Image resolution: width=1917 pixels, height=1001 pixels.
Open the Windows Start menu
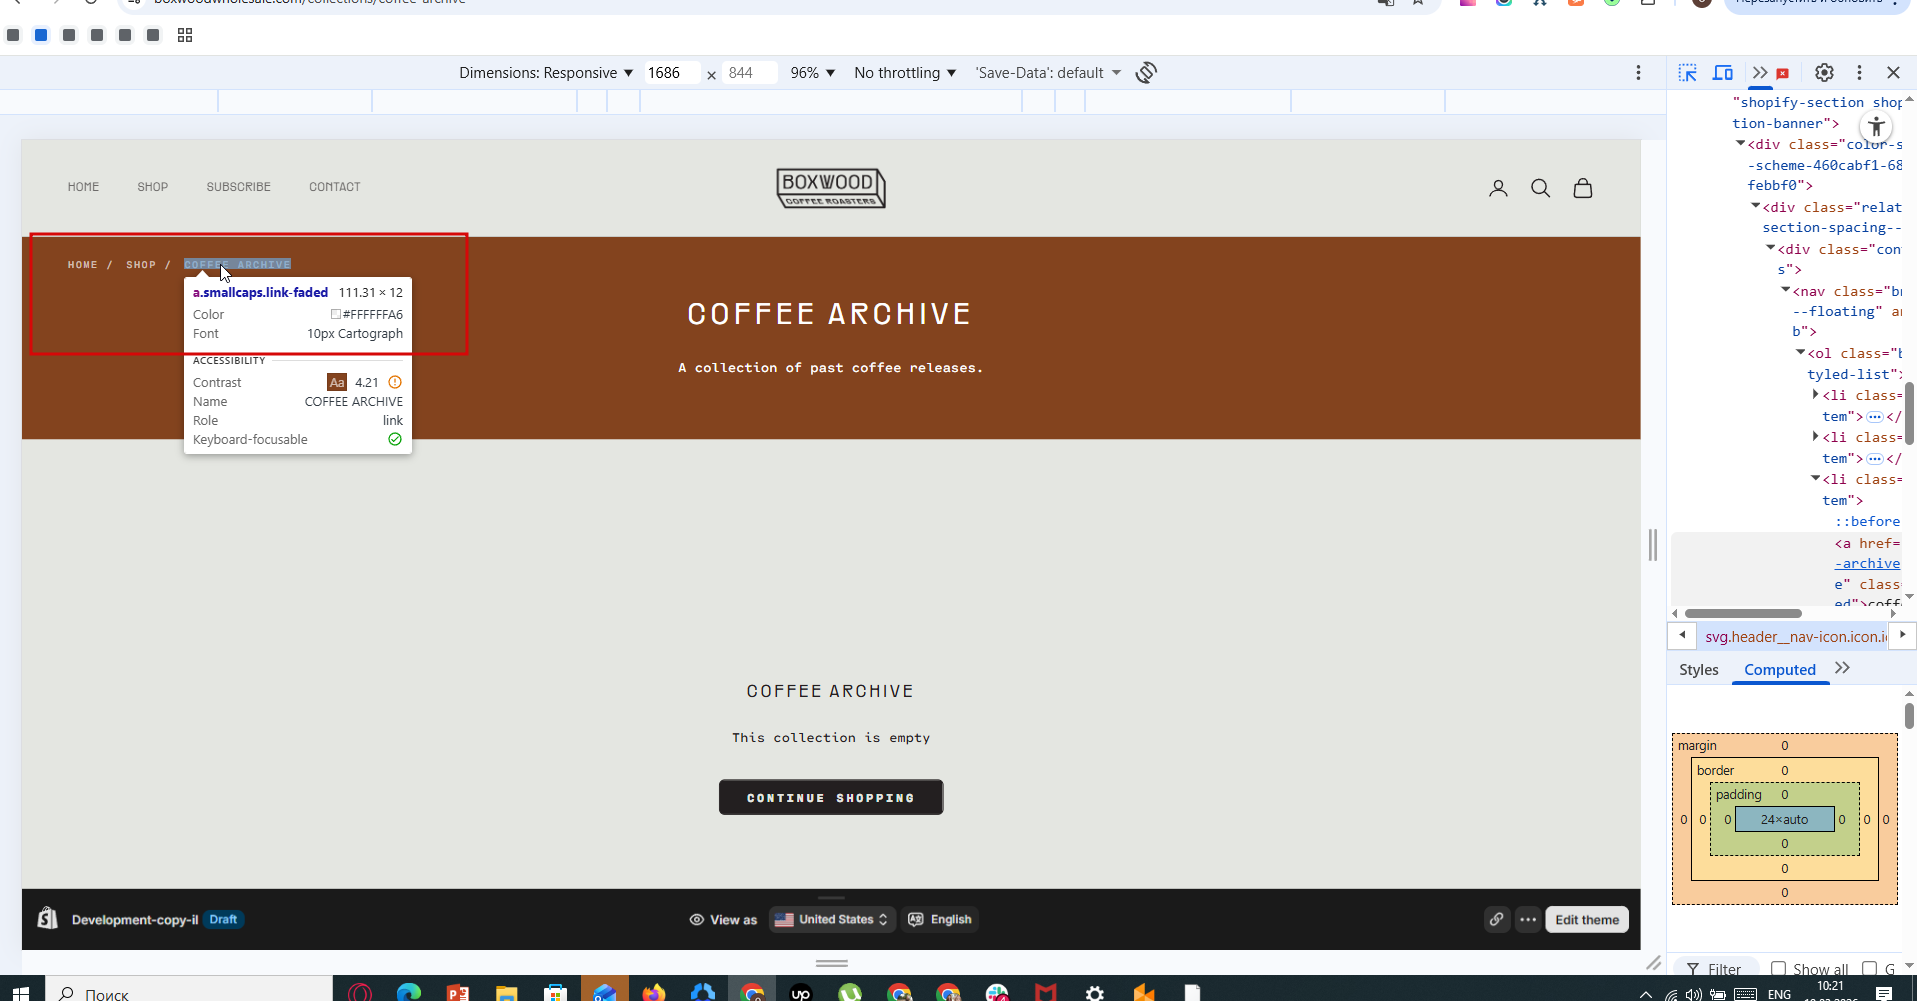point(20,993)
